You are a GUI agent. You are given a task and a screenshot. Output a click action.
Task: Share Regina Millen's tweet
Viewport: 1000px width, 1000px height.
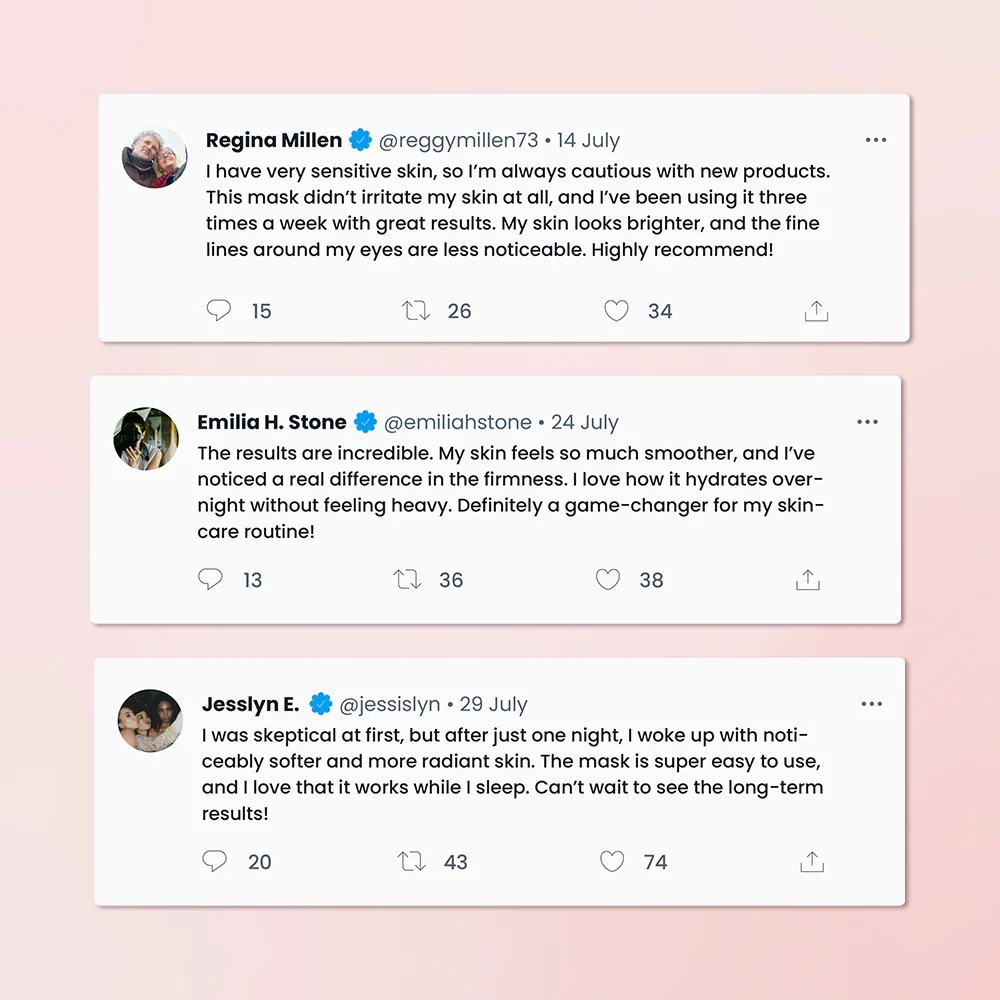816,311
